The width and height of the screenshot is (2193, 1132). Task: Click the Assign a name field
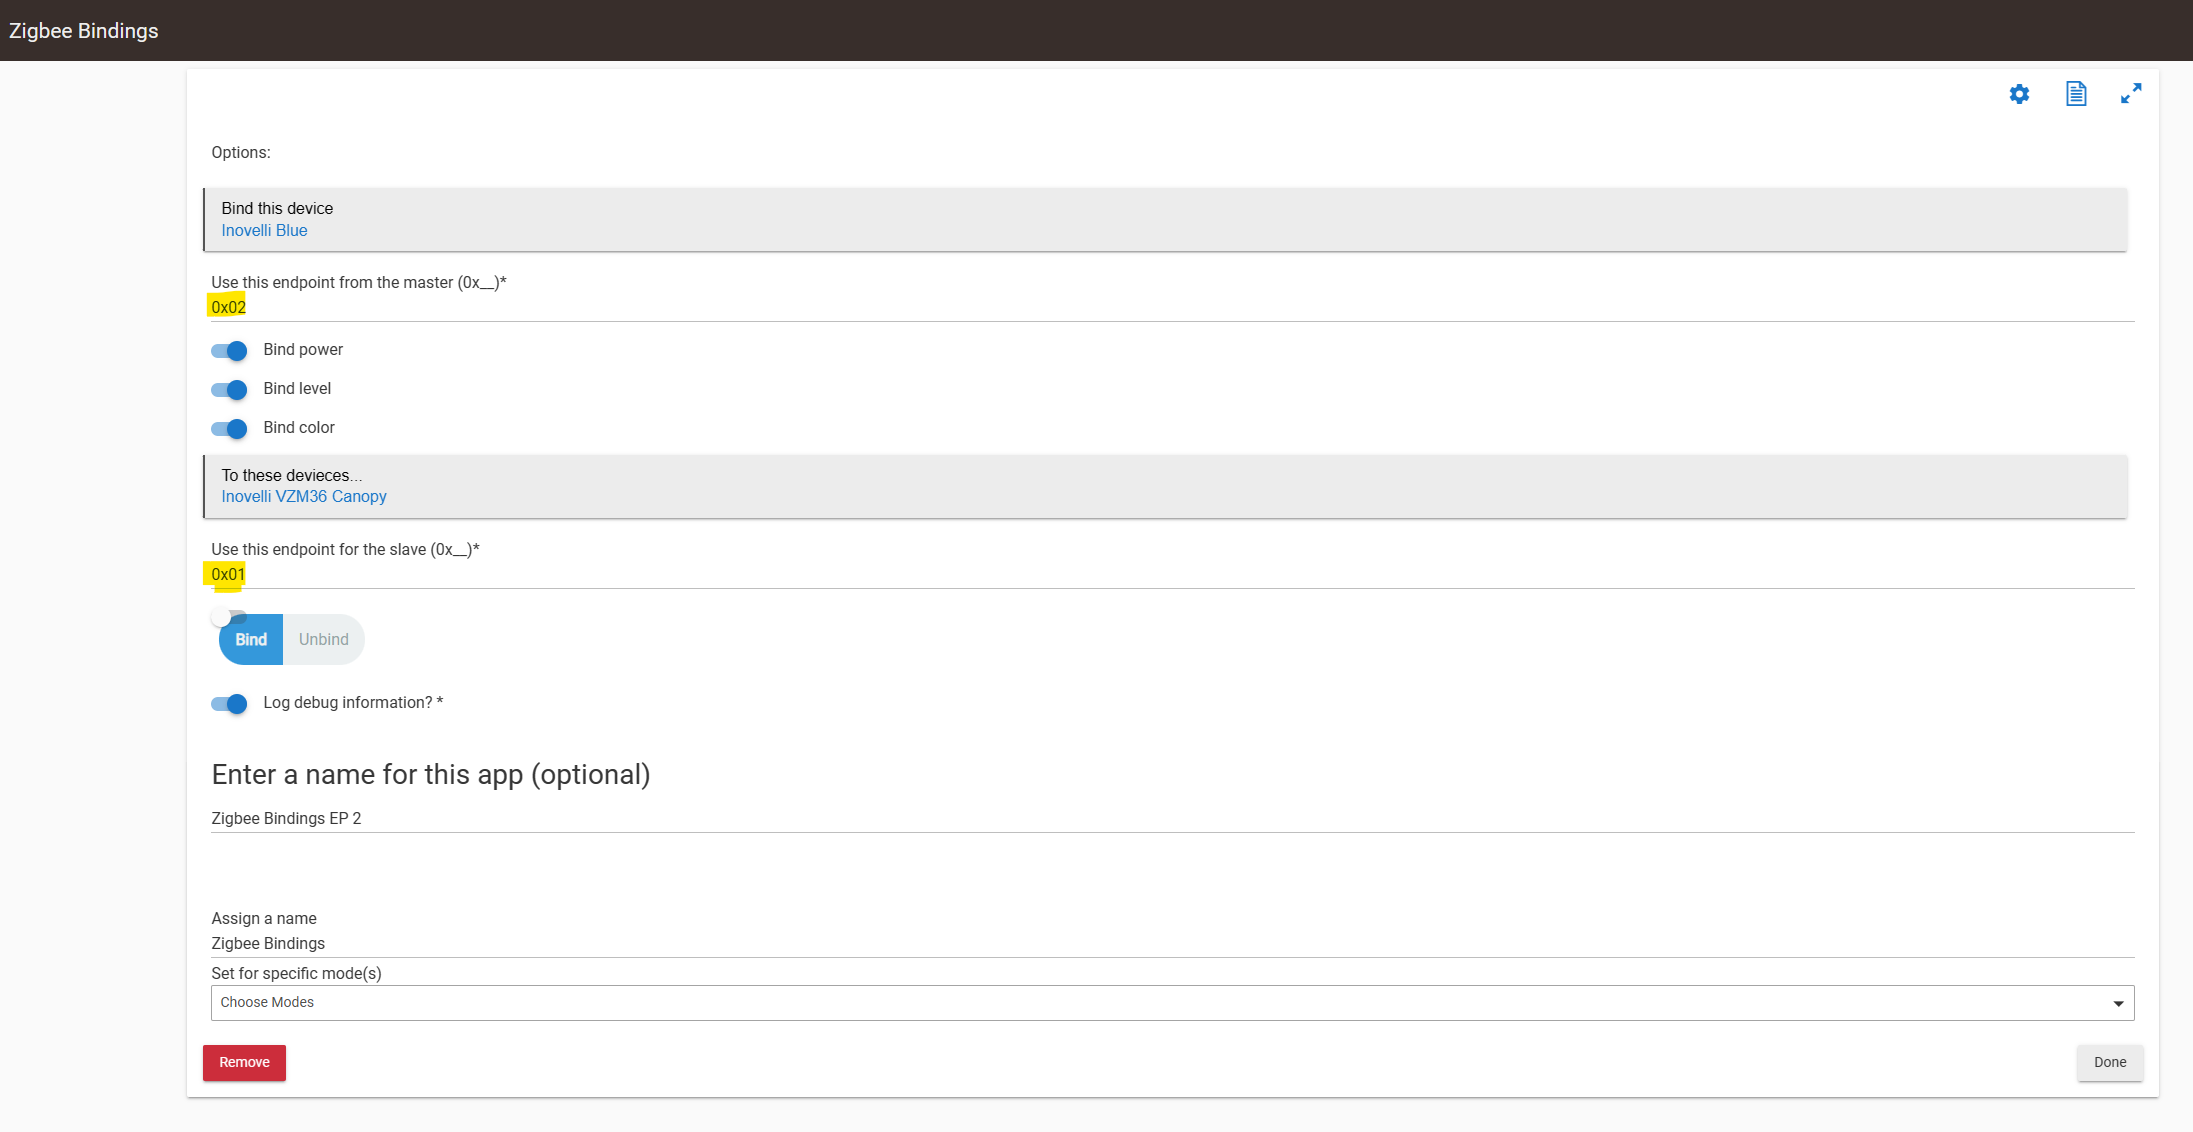pyautogui.click(x=1170, y=943)
